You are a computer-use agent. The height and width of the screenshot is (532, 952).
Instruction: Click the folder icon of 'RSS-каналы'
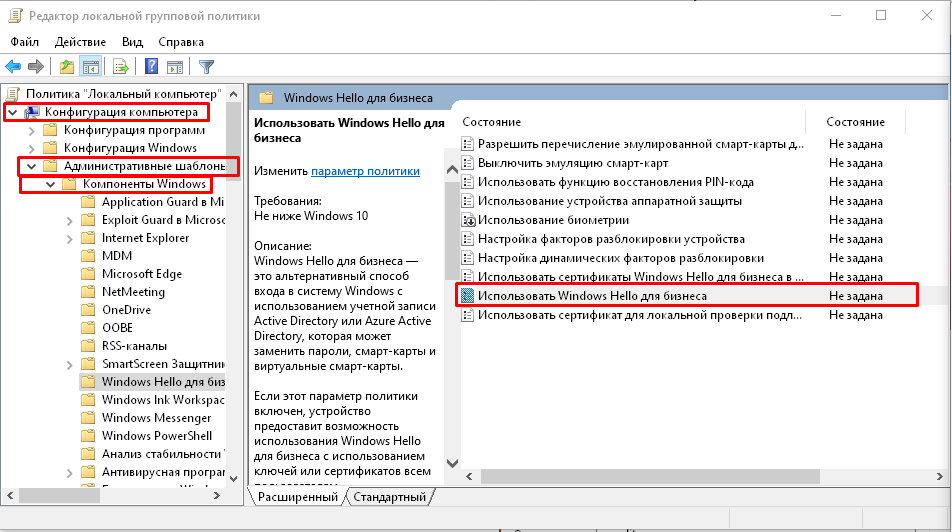[x=89, y=346]
